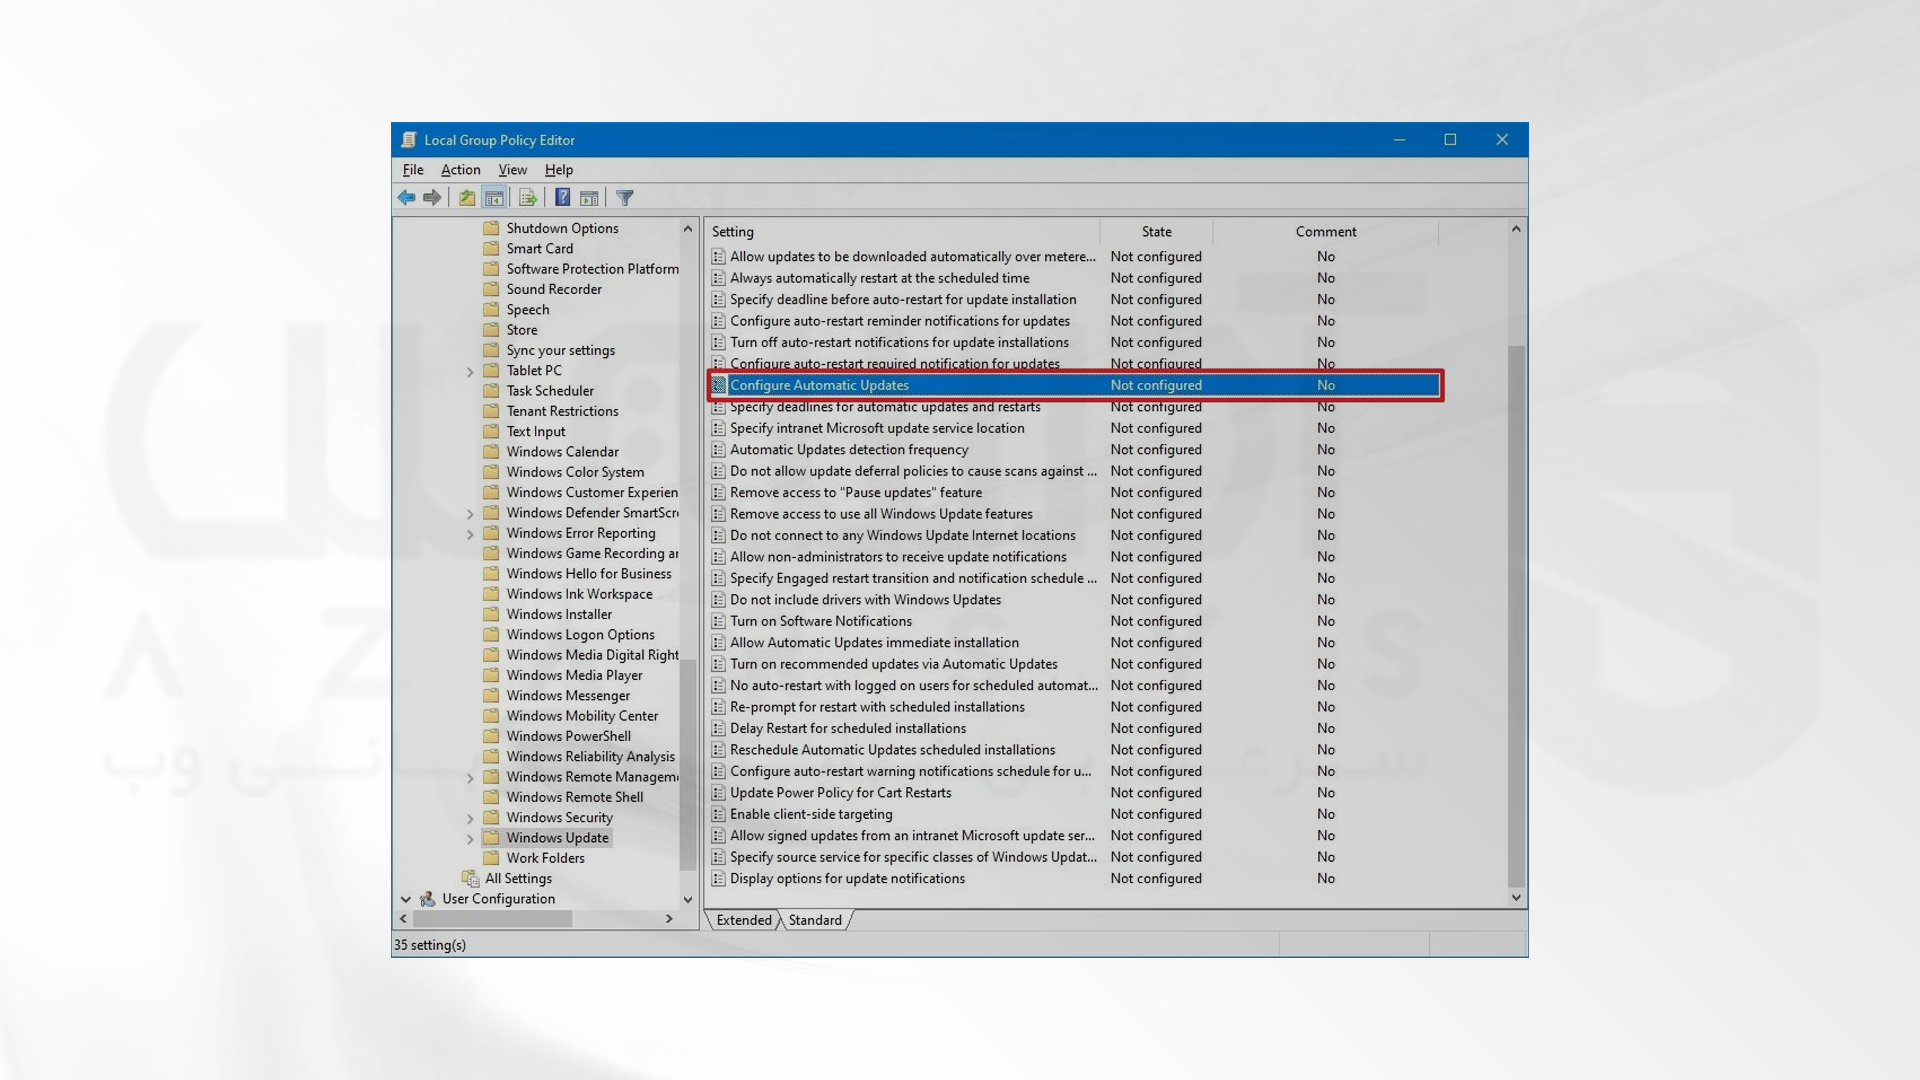Screen dimensions: 1920x1080
Task: Click policy icon beside Automatic Updates detection frequency
Action: (x=718, y=450)
